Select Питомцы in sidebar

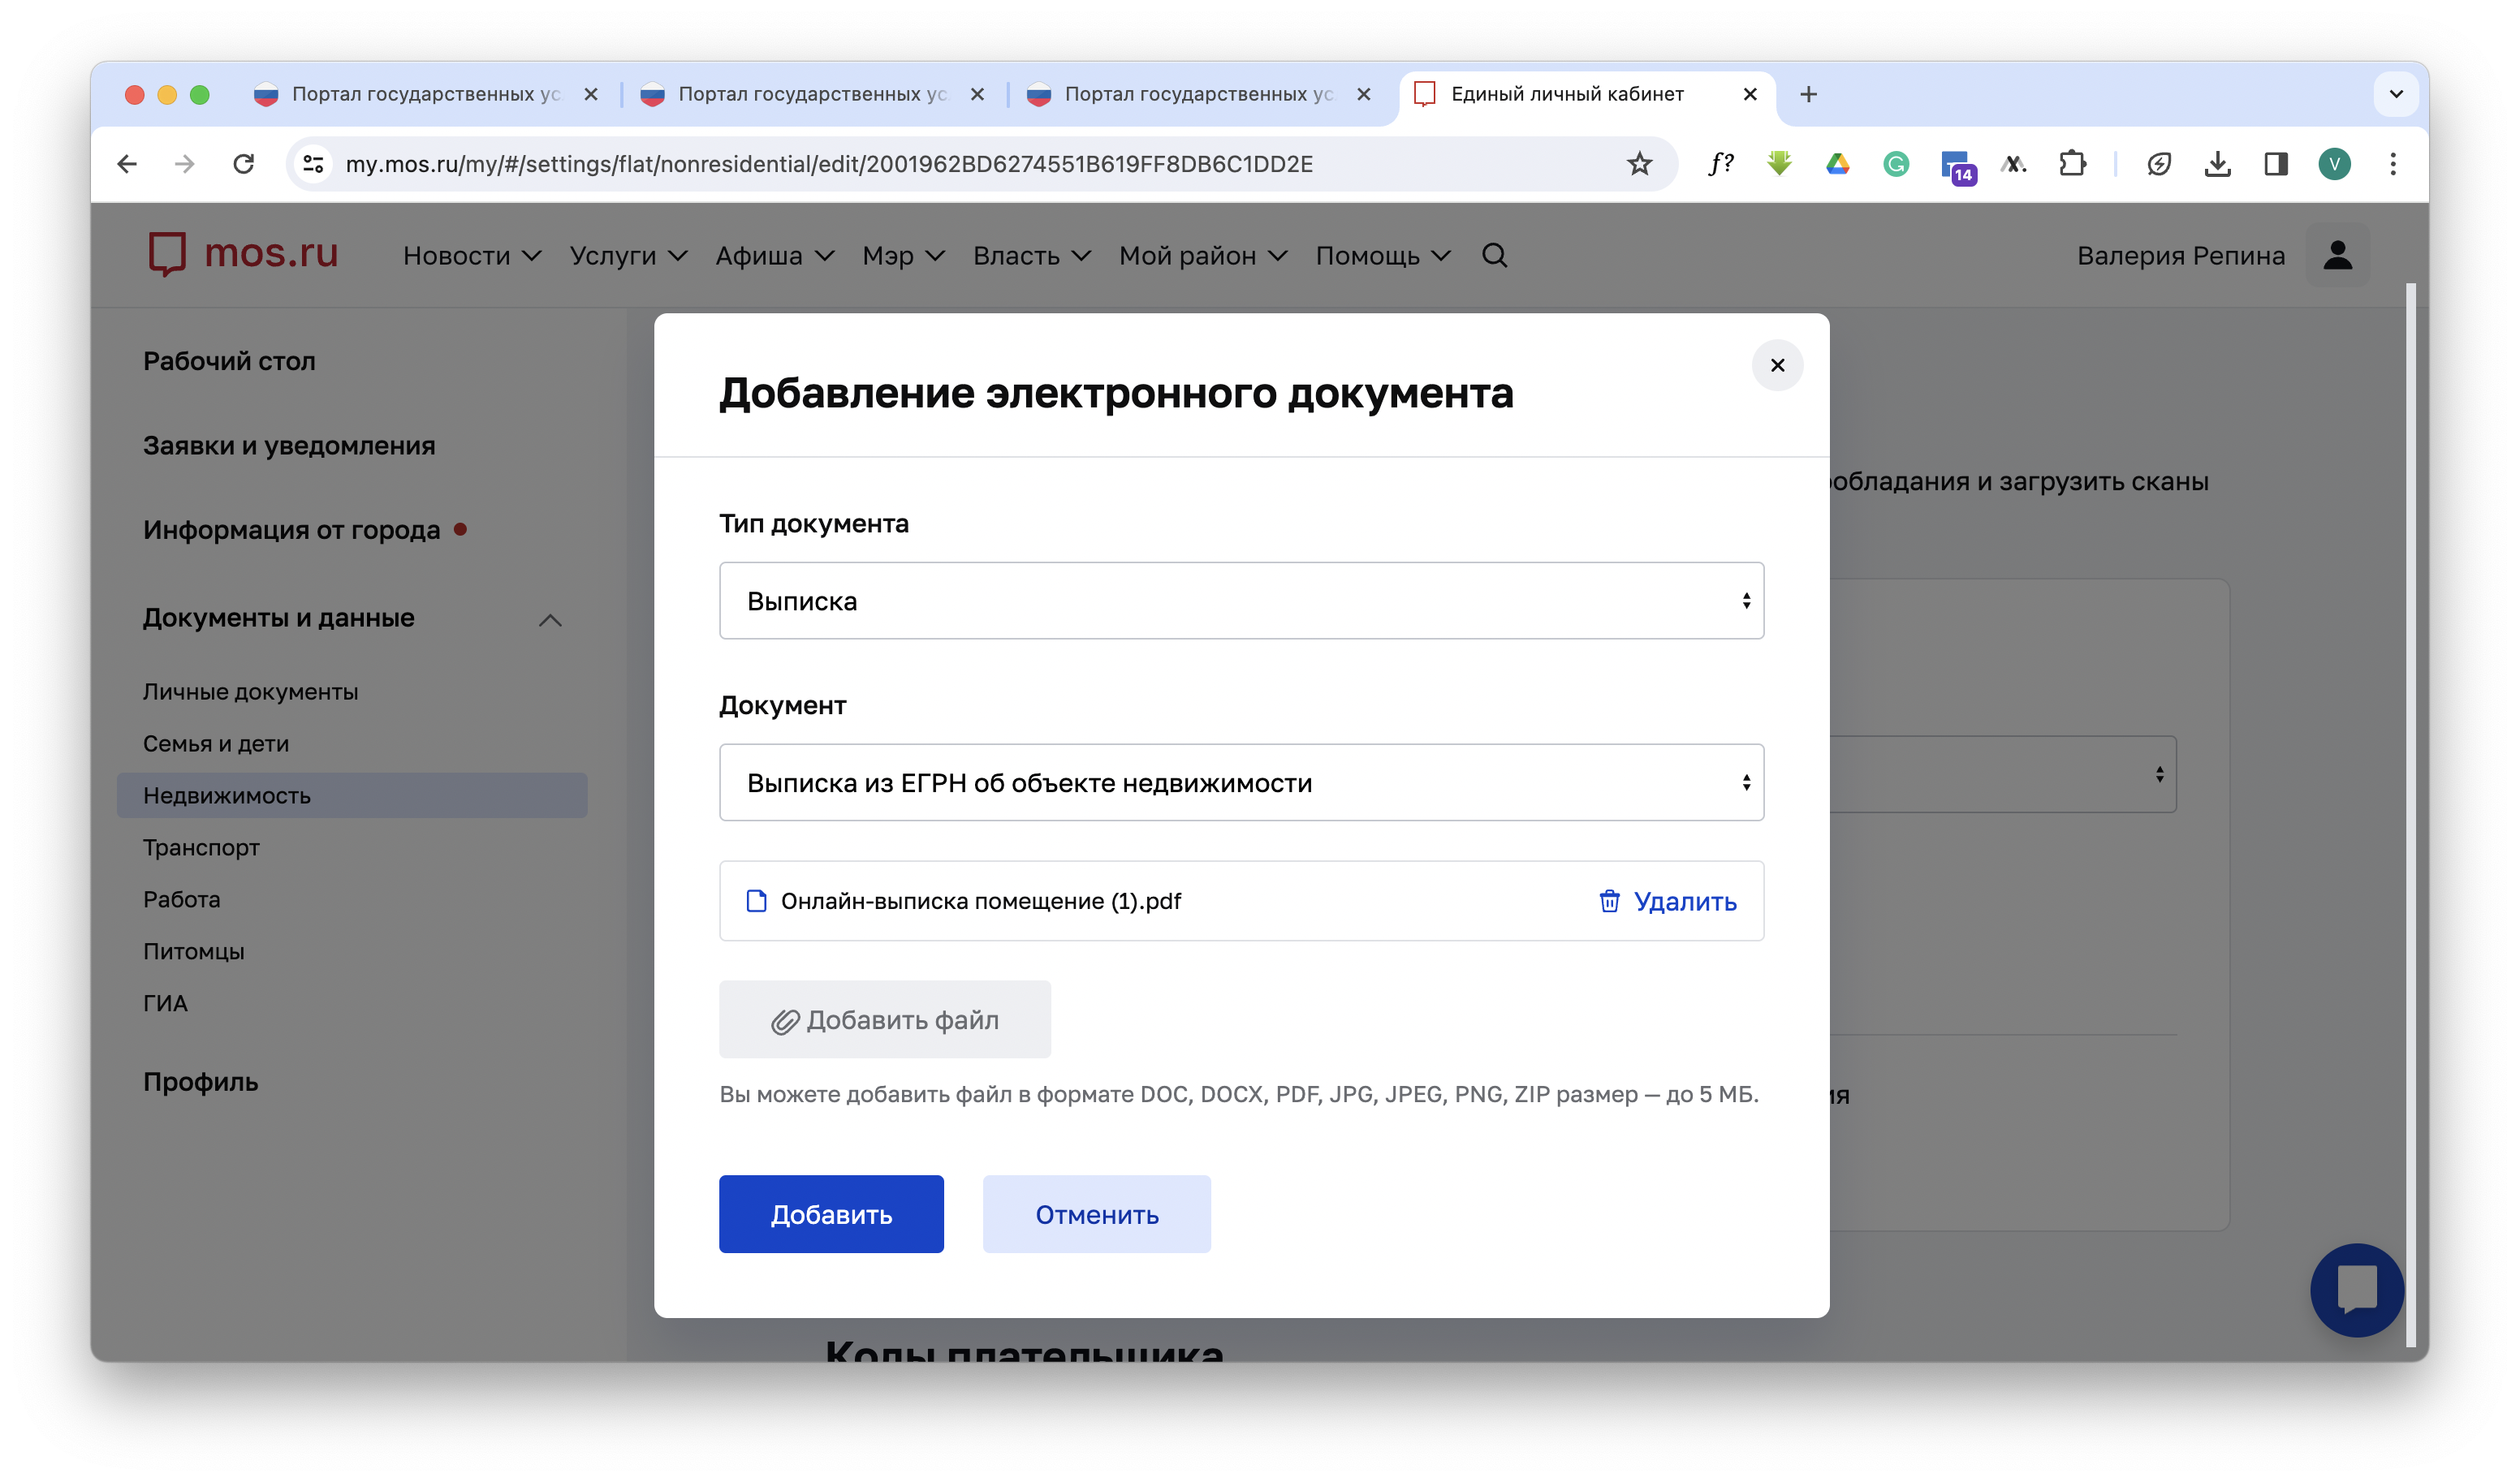tap(193, 951)
